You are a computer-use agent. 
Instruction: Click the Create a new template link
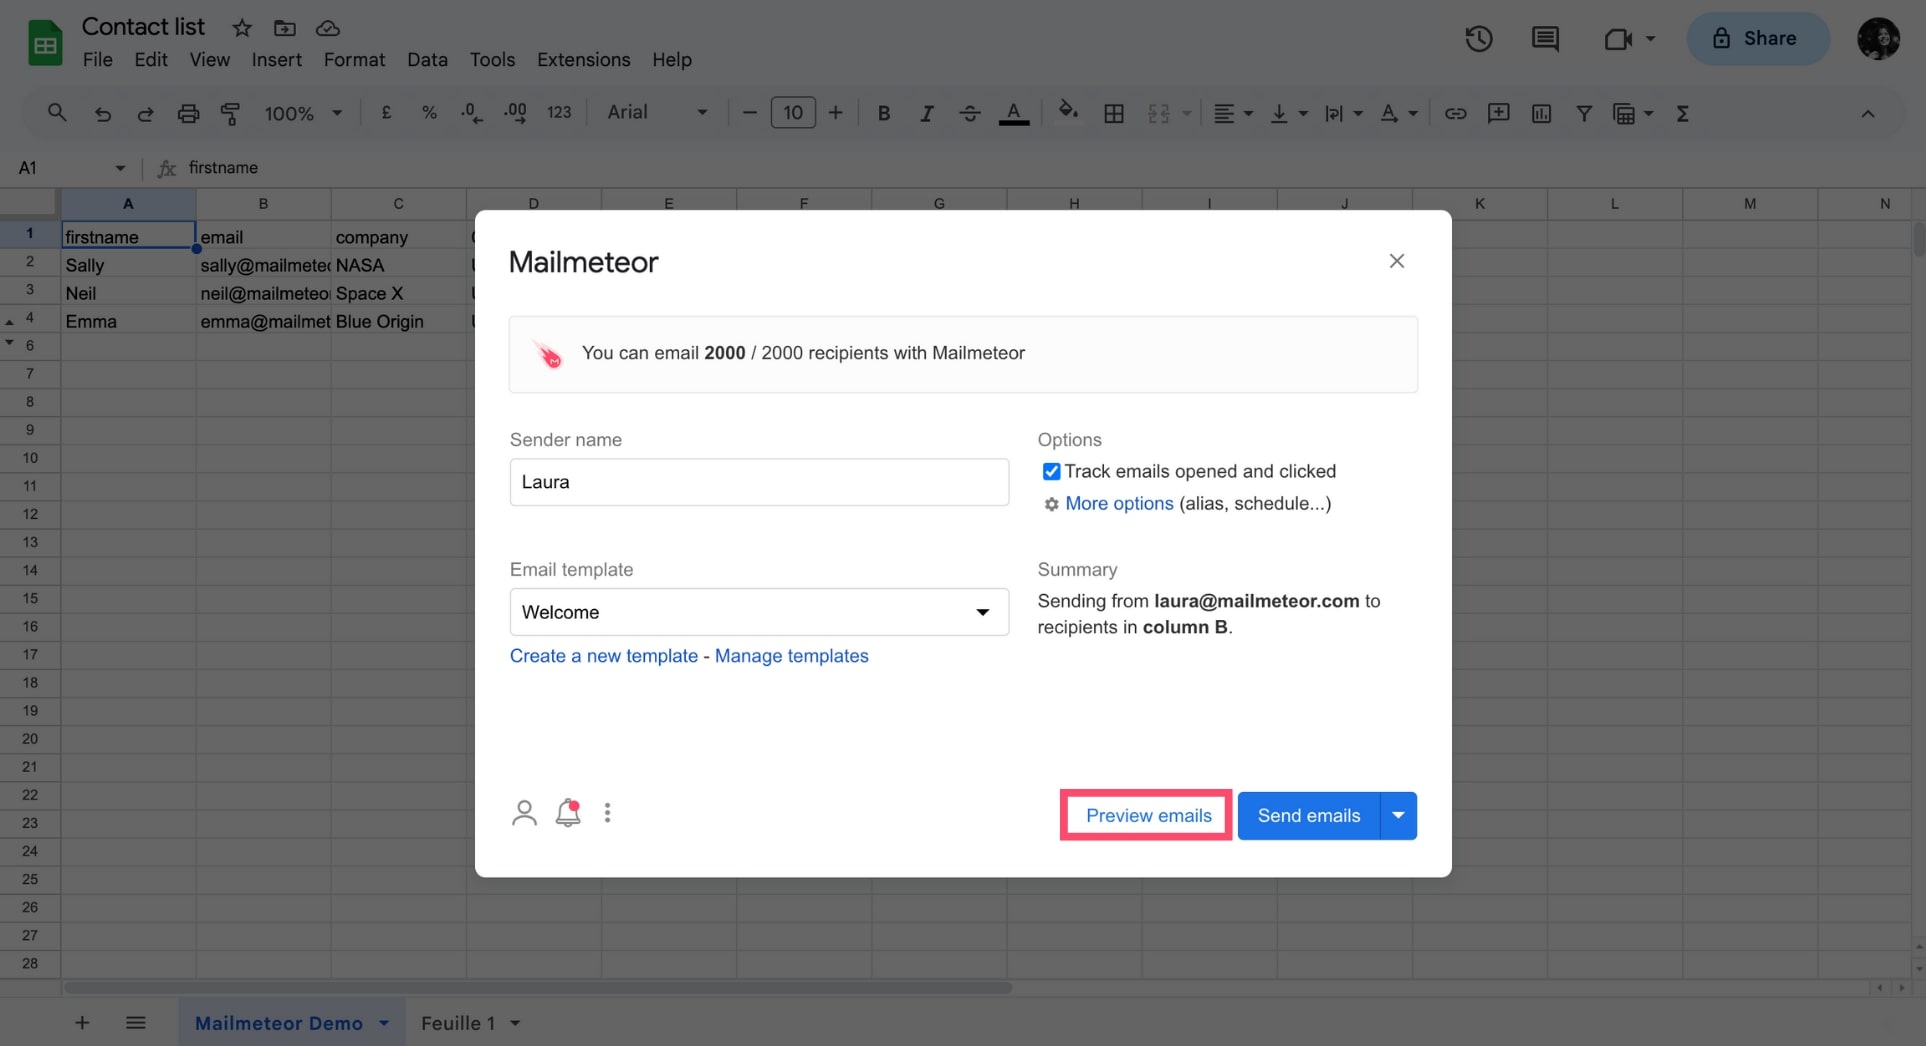pyautogui.click(x=604, y=656)
